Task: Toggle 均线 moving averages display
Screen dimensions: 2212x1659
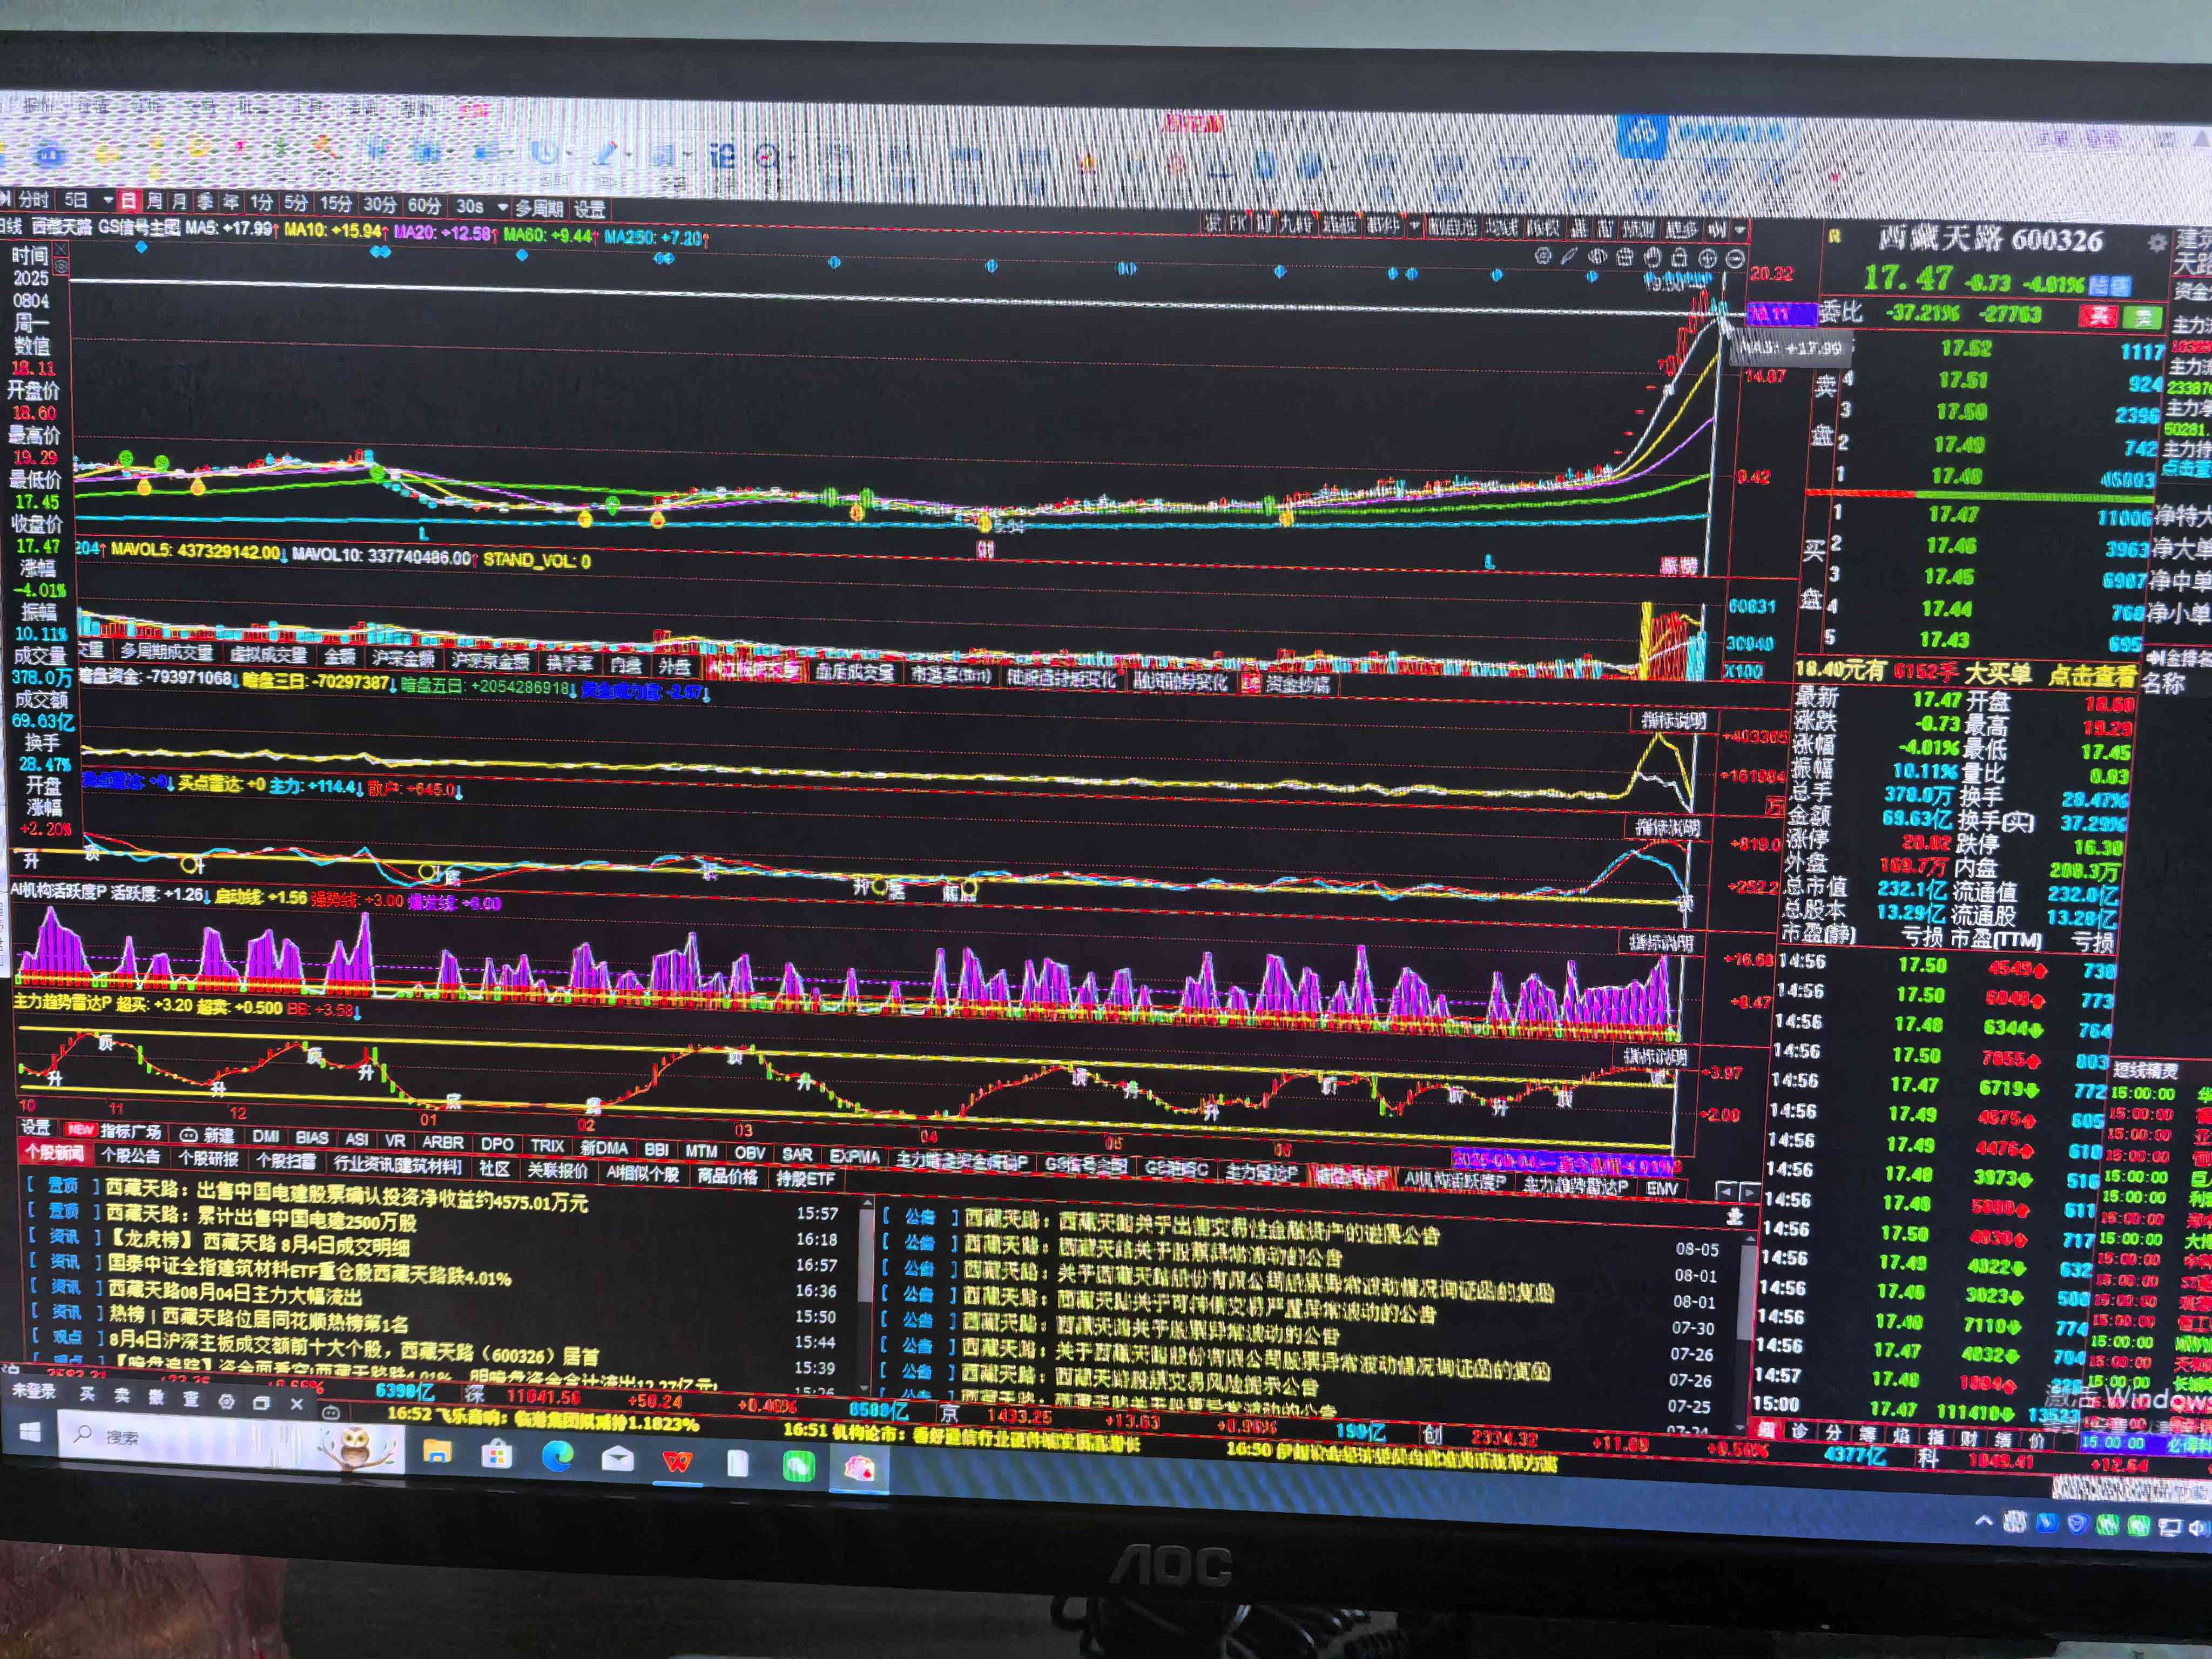Action: point(1501,228)
